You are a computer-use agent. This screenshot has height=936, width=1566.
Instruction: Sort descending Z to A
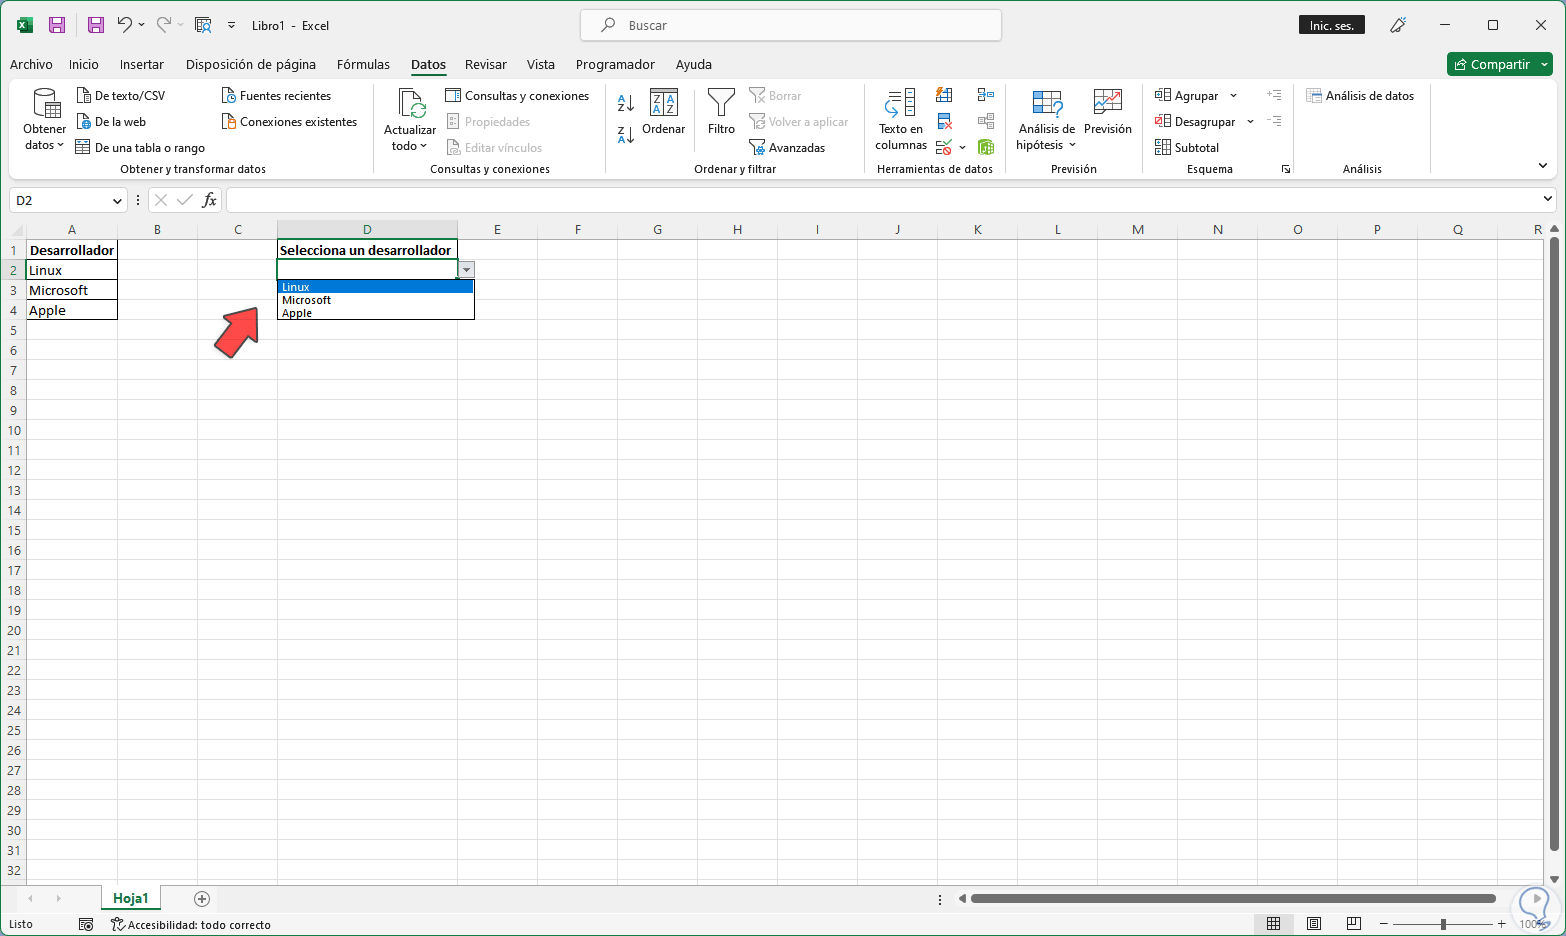click(x=626, y=135)
